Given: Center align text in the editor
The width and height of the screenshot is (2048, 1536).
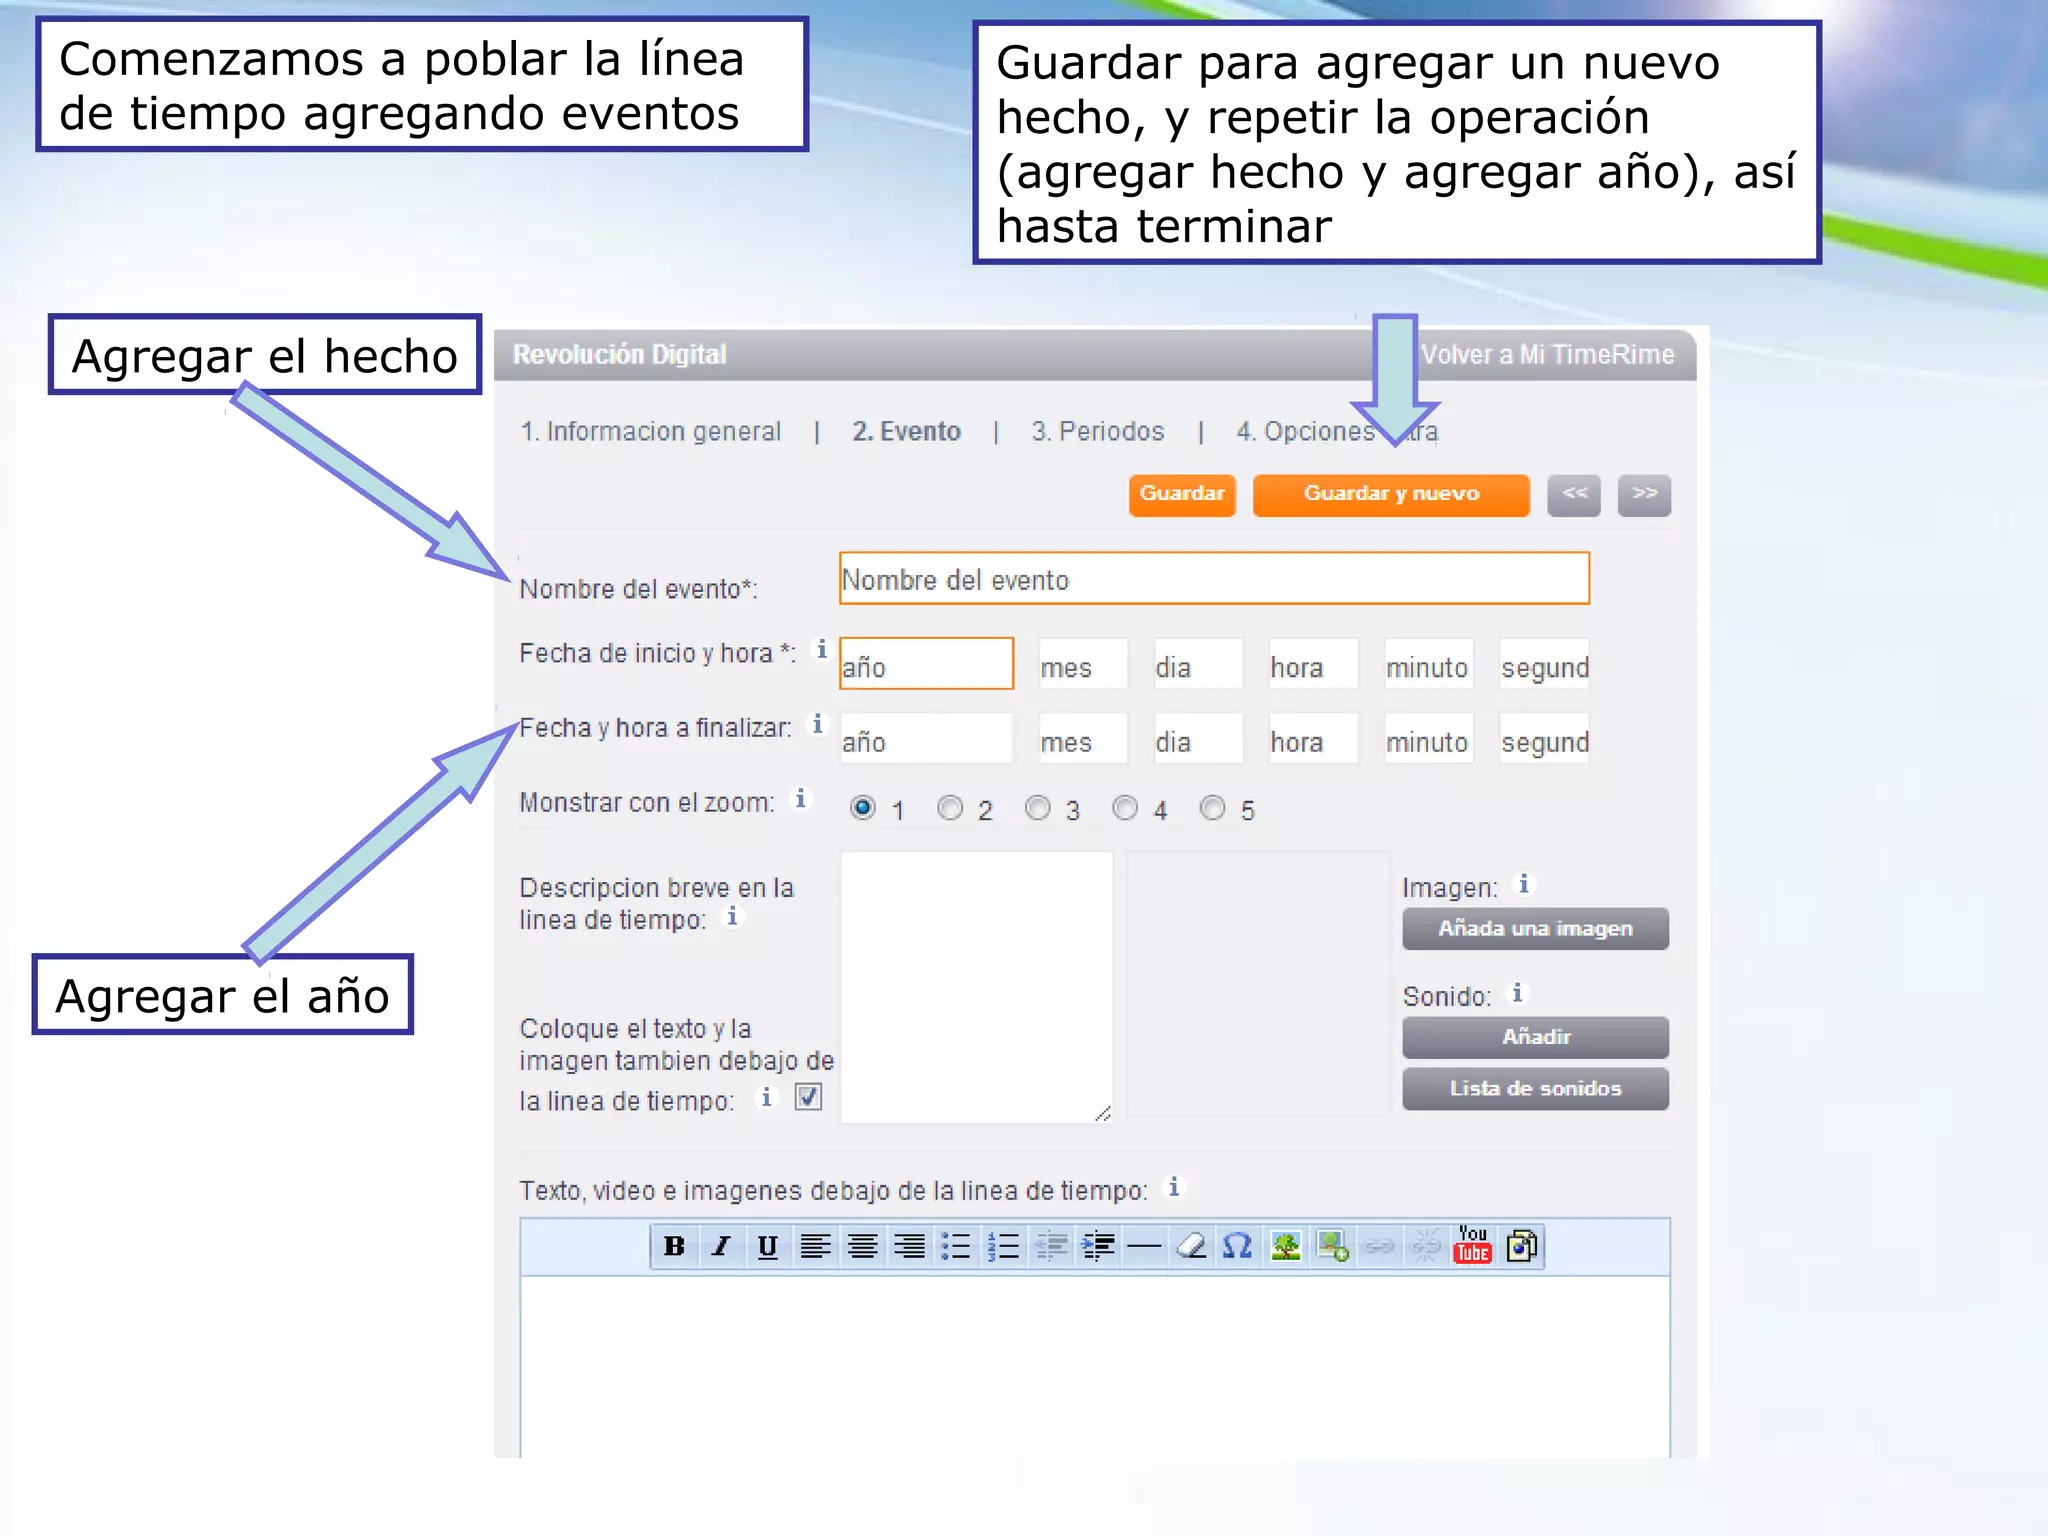Looking at the screenshot, I should 862,1246.
